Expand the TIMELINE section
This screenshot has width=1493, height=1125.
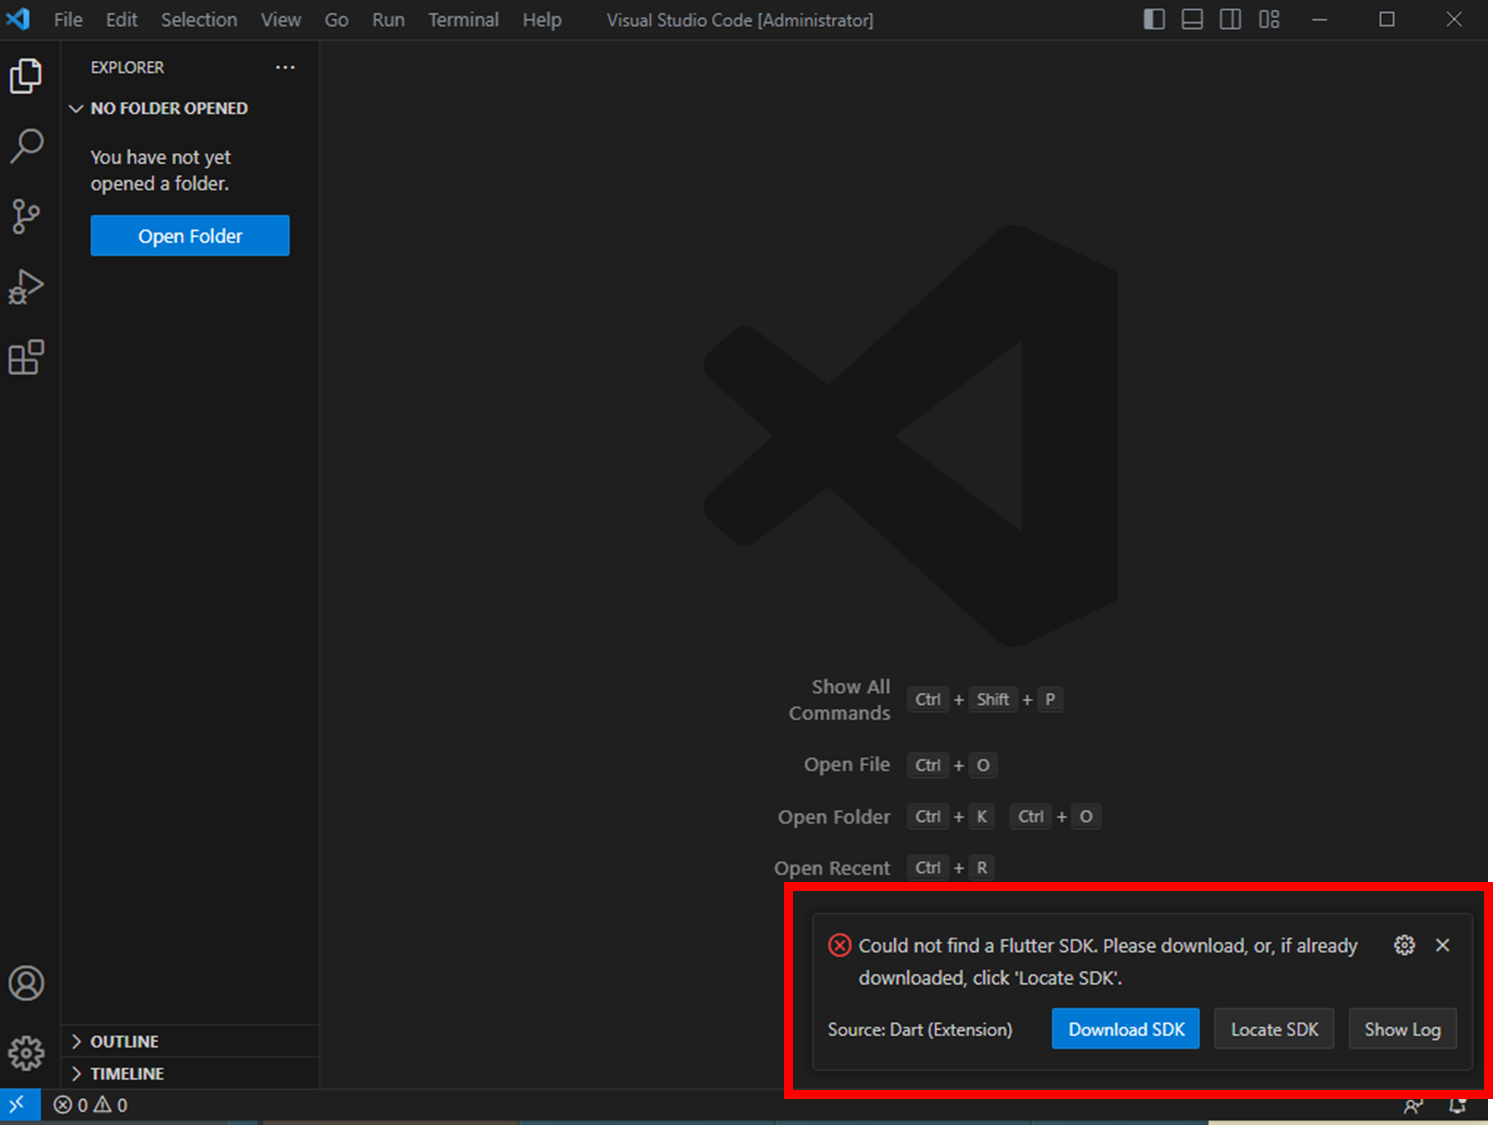pos(190,1073)
